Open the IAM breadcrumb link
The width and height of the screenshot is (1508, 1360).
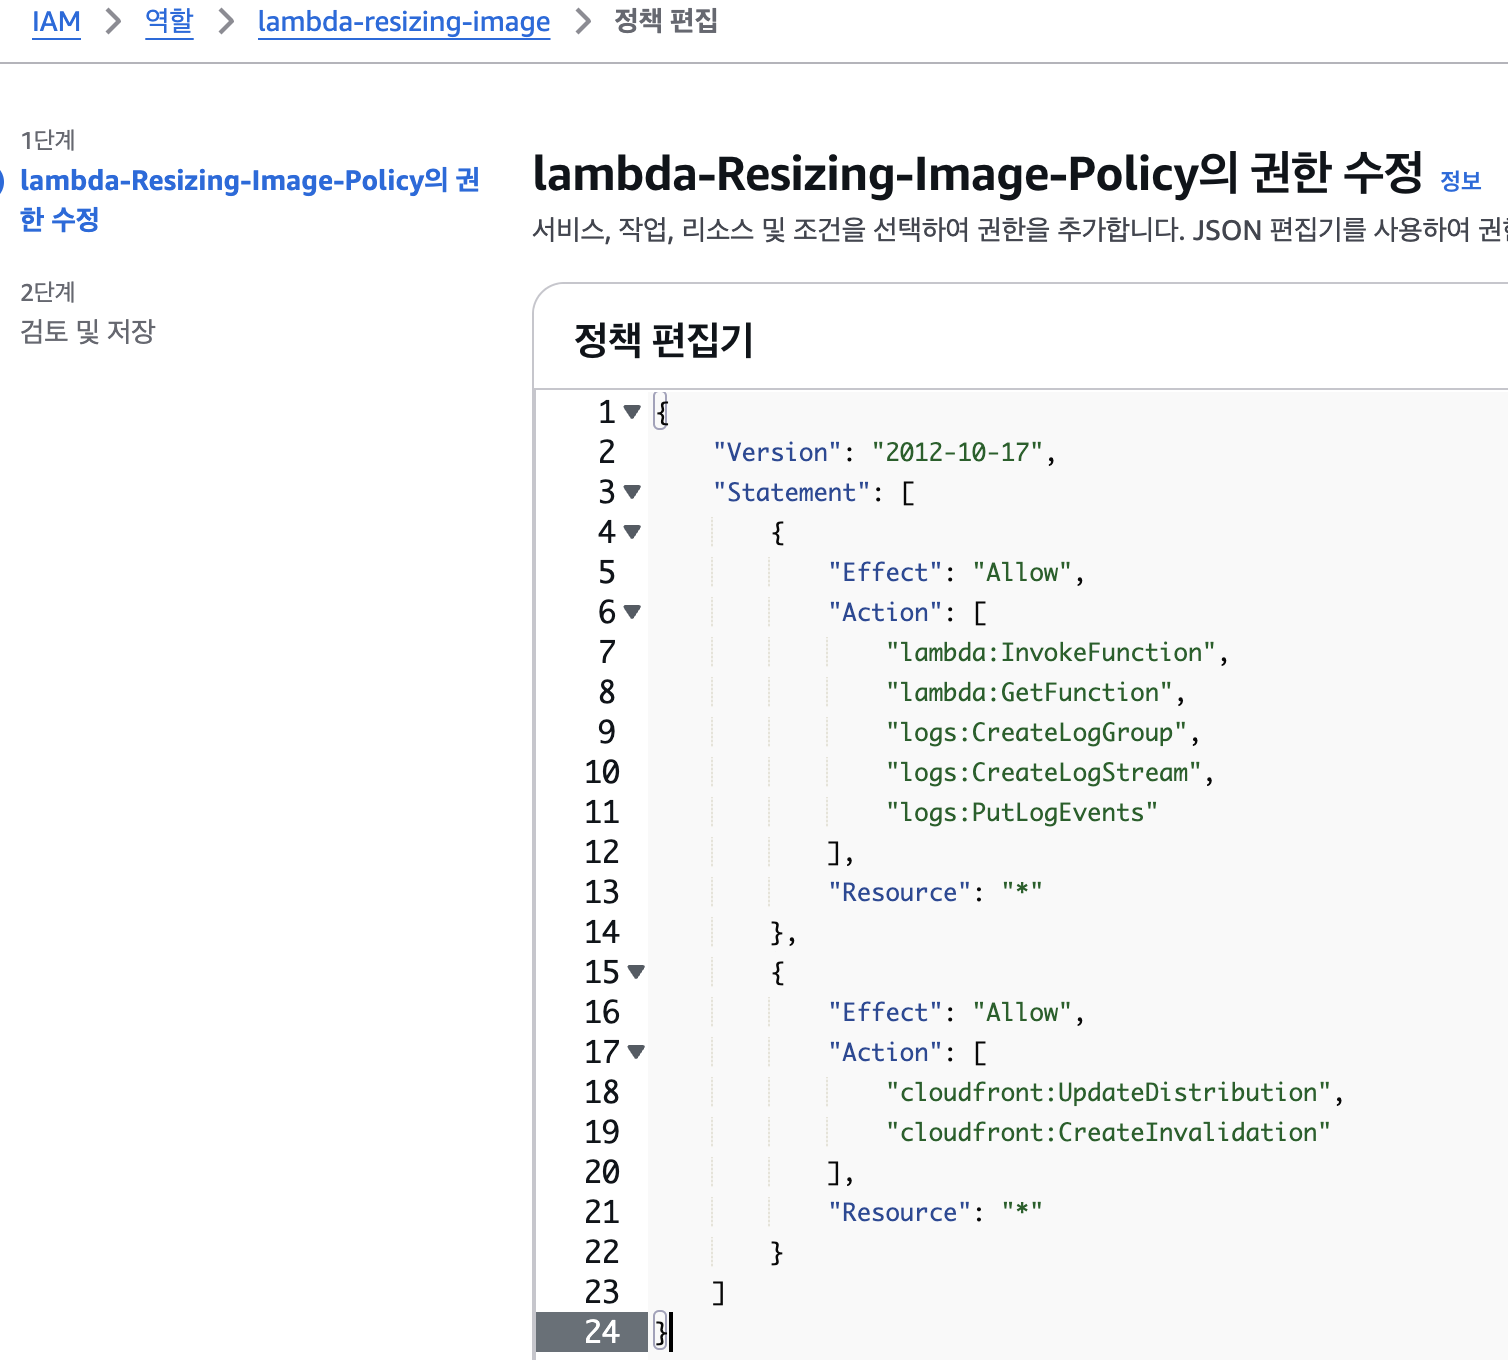tap(56, 21)
